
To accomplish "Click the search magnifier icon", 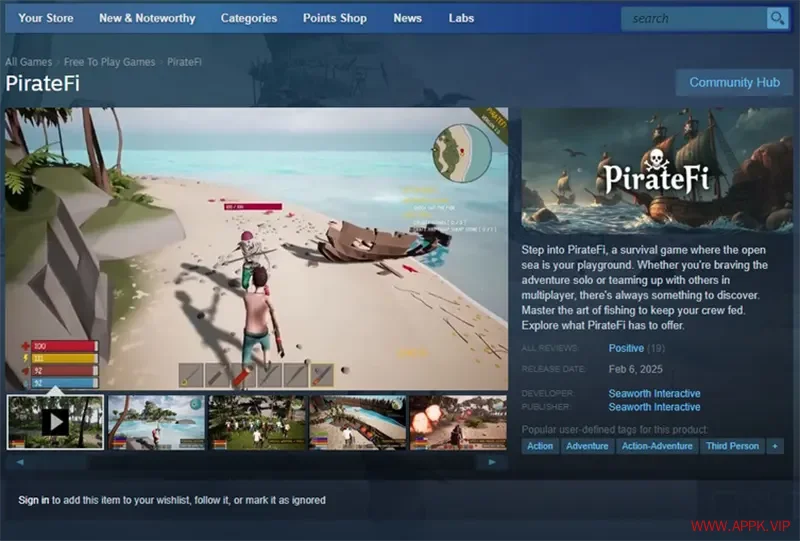I will pyautogui.click(x=778, y=19).
